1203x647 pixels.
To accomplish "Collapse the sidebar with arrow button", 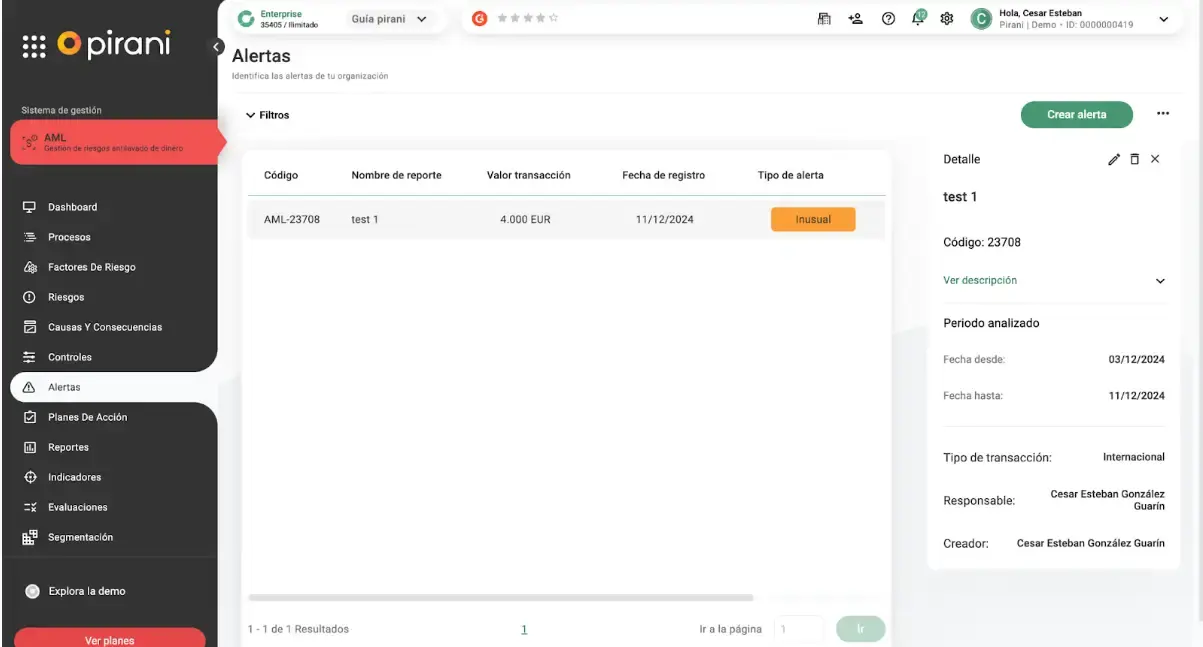I will (217, 46).
